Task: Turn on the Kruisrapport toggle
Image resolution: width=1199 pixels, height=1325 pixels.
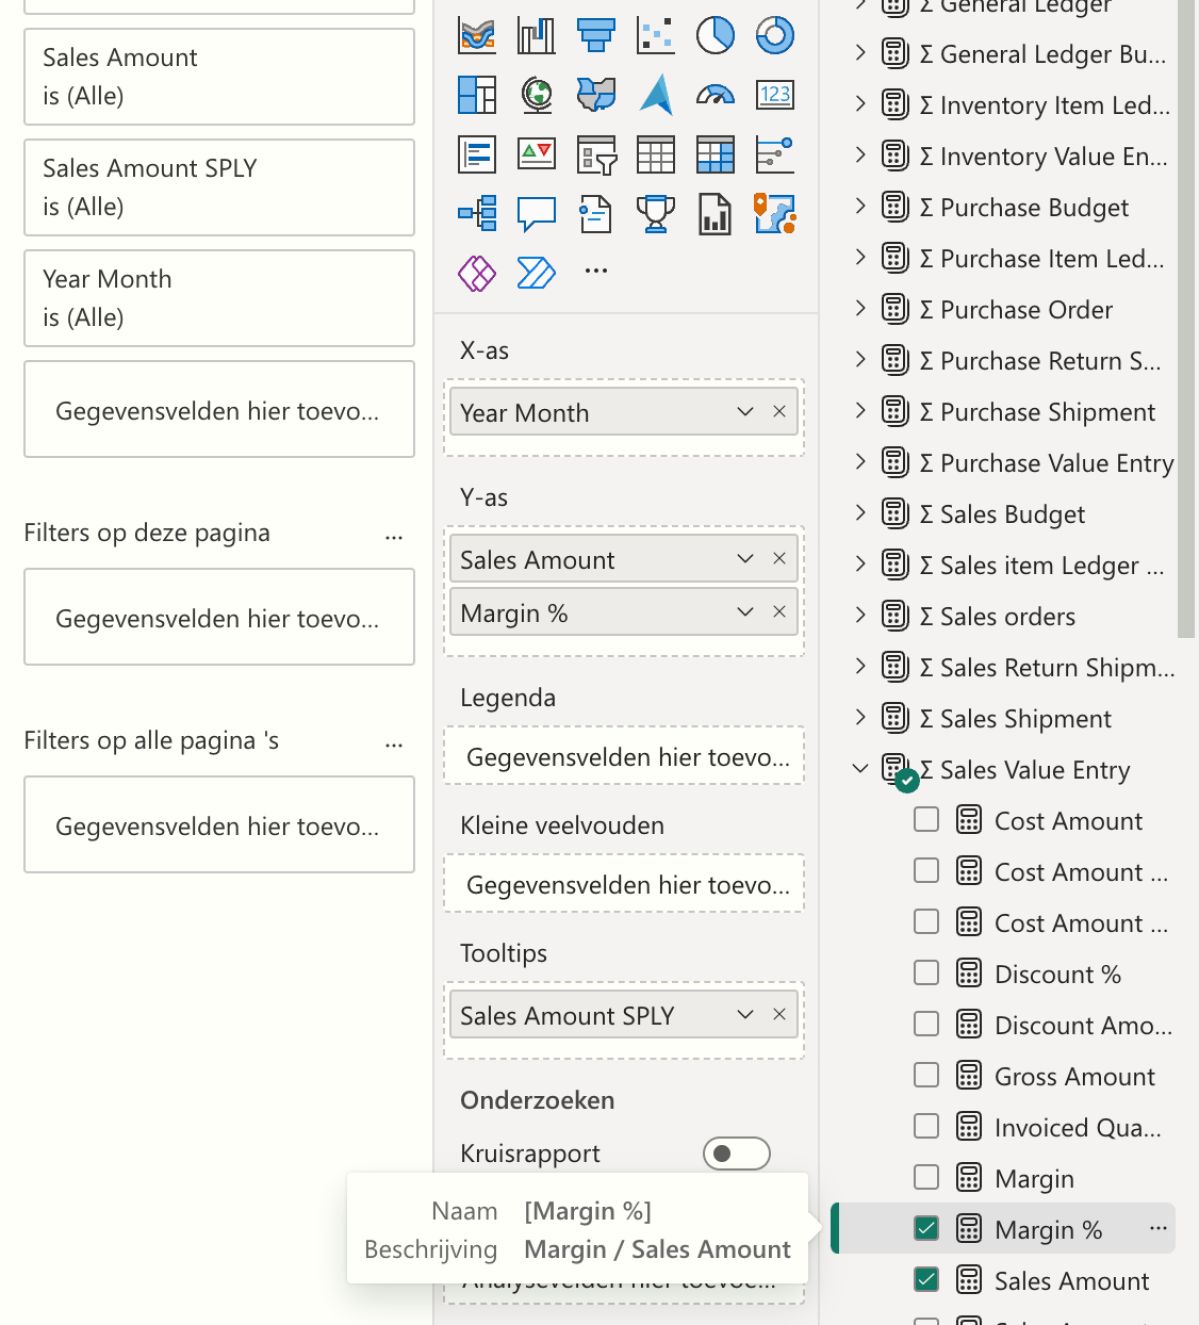Action: 736,1153
